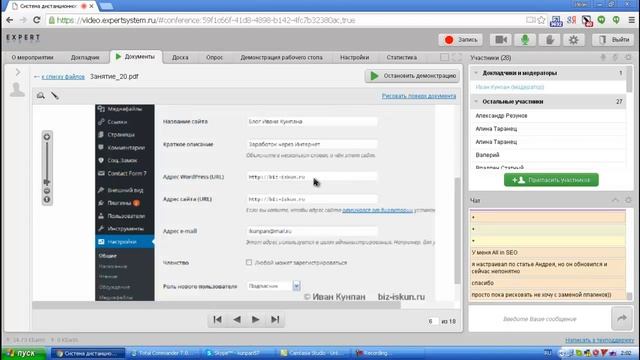Open chat panel settings gear

(628, 200)
